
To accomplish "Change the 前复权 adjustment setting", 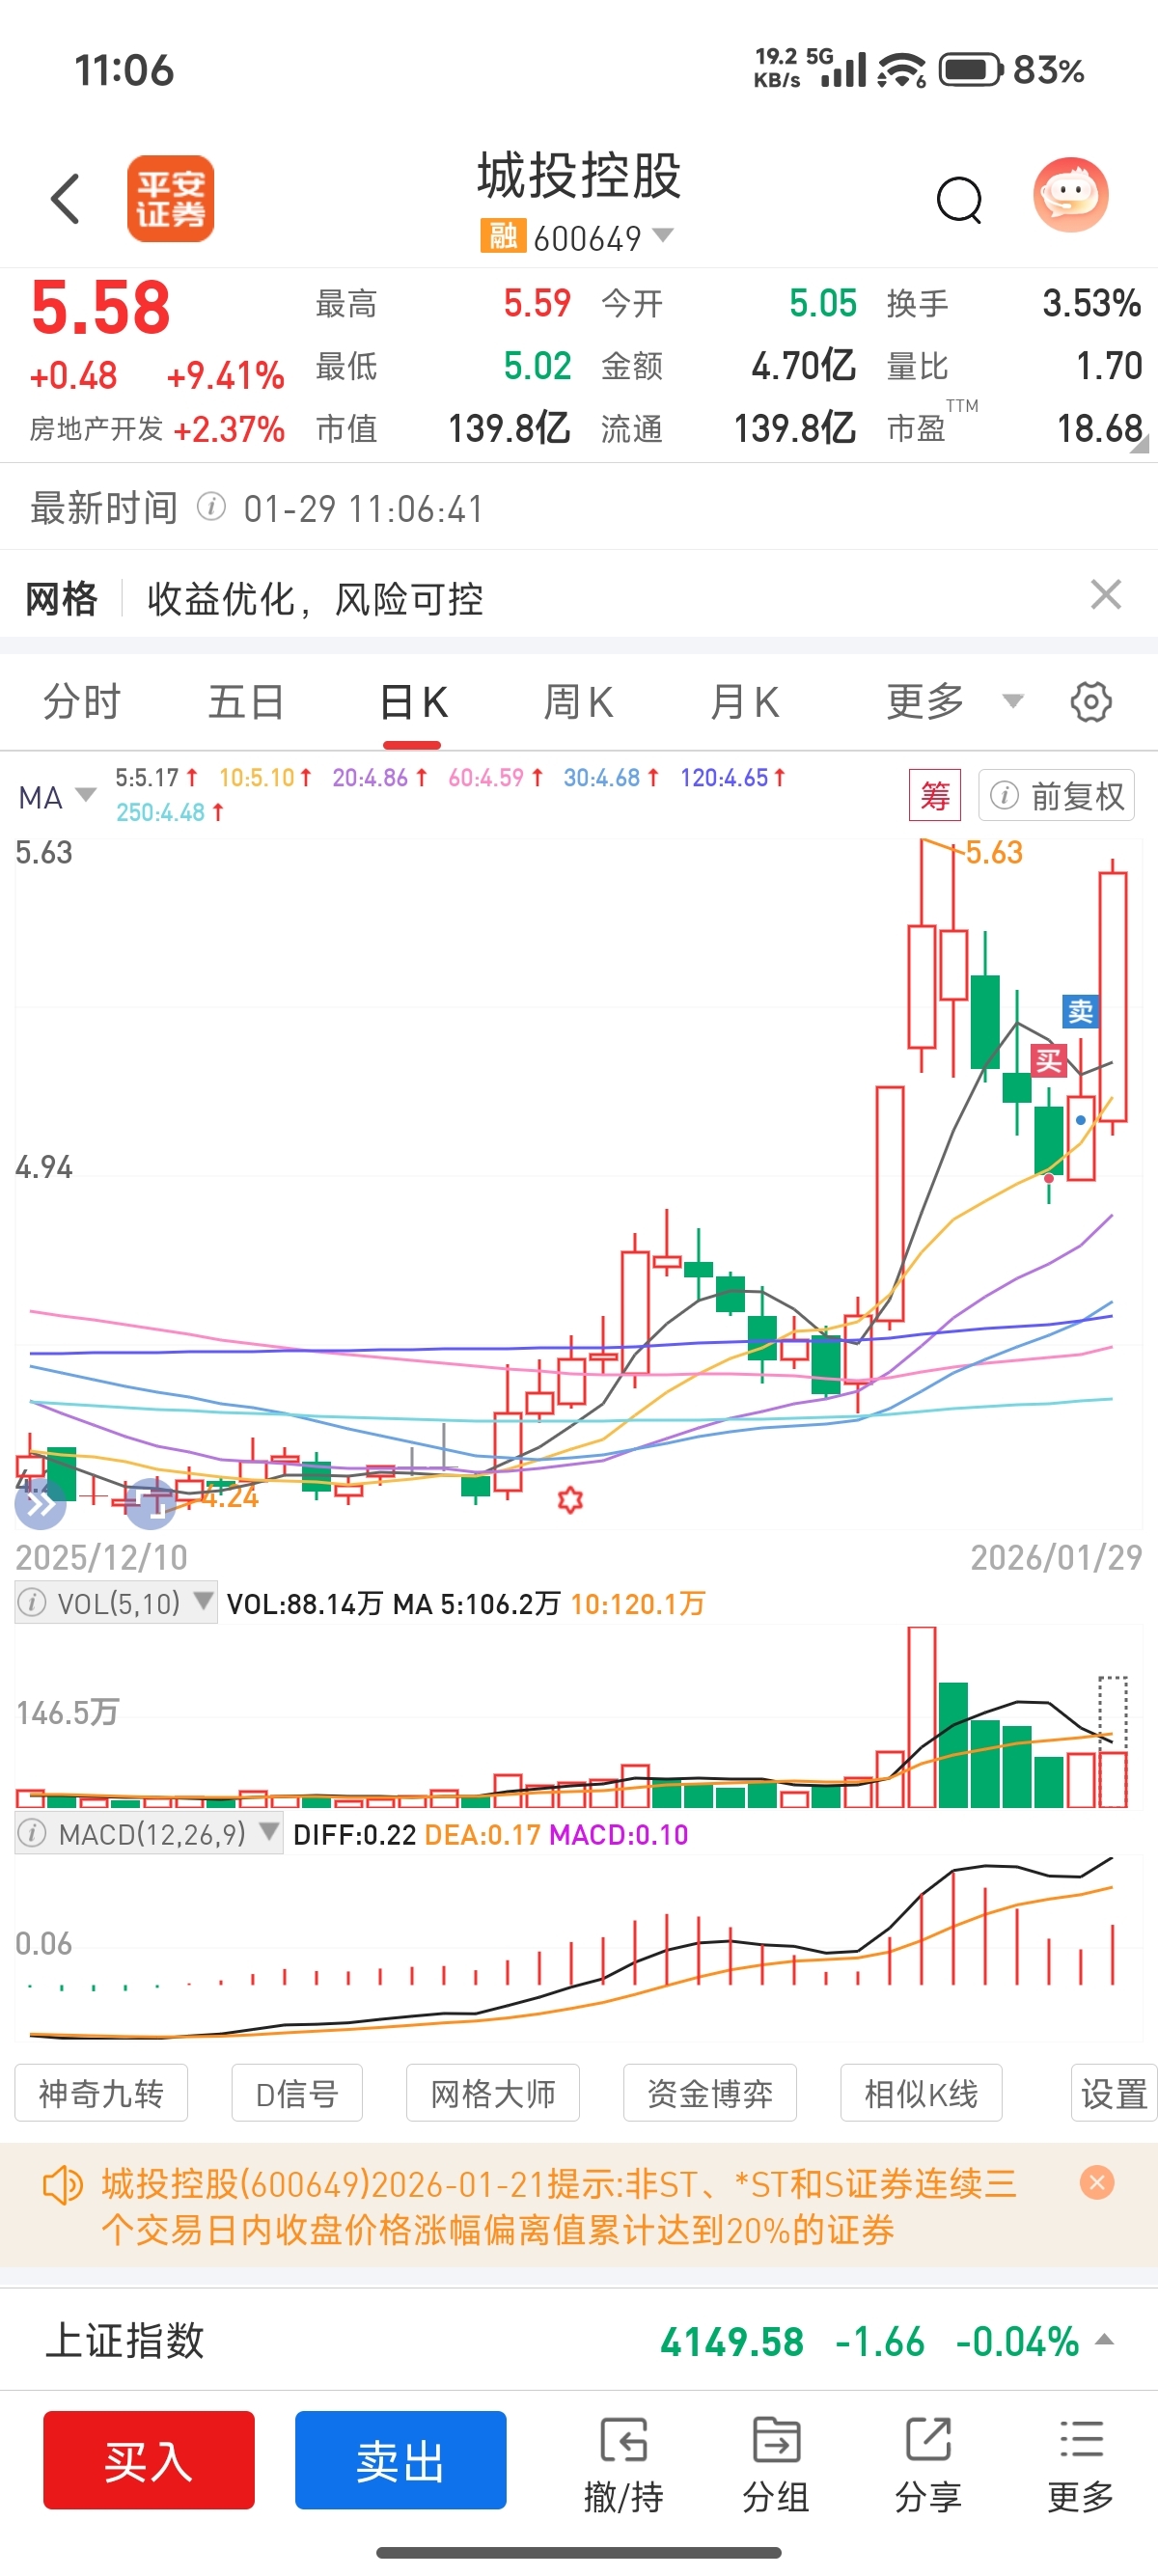I will tap(1056, 796).
